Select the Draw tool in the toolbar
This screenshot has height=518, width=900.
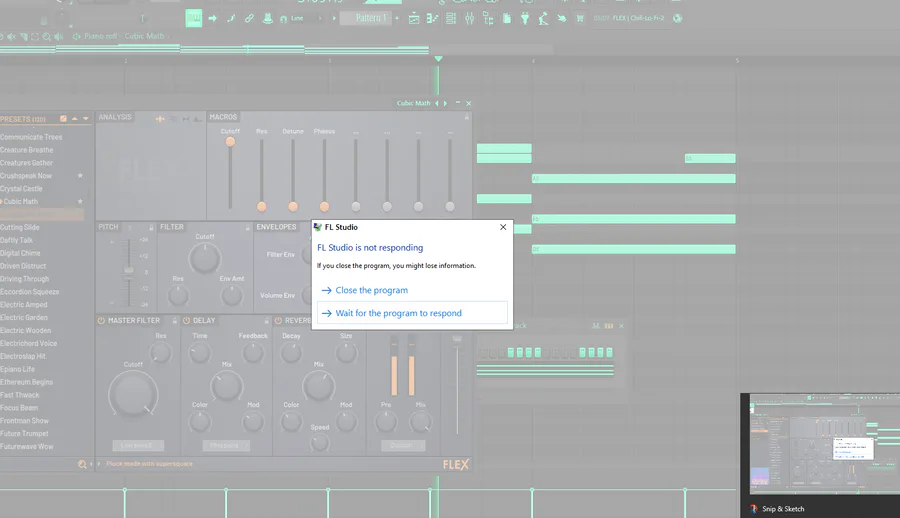pos(194,18)
